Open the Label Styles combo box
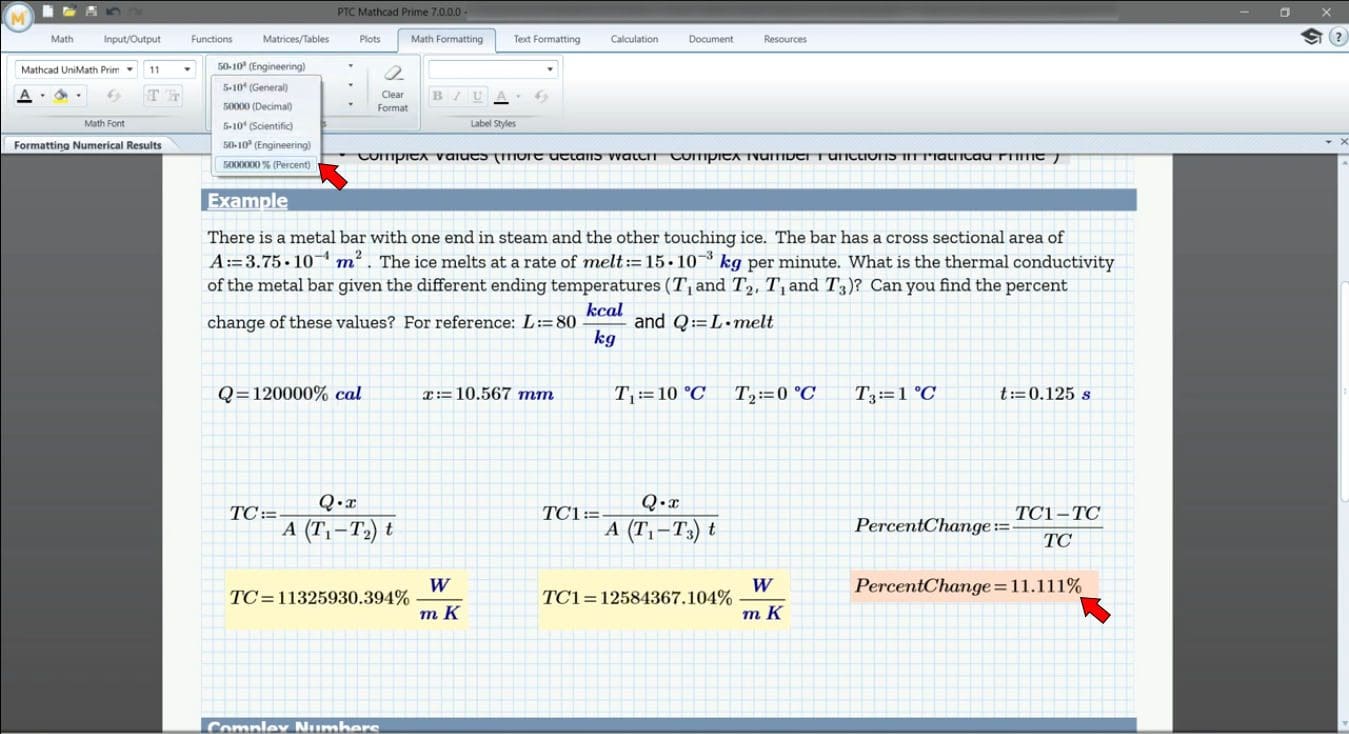The image size is (1349, 734). pos(492,69)
